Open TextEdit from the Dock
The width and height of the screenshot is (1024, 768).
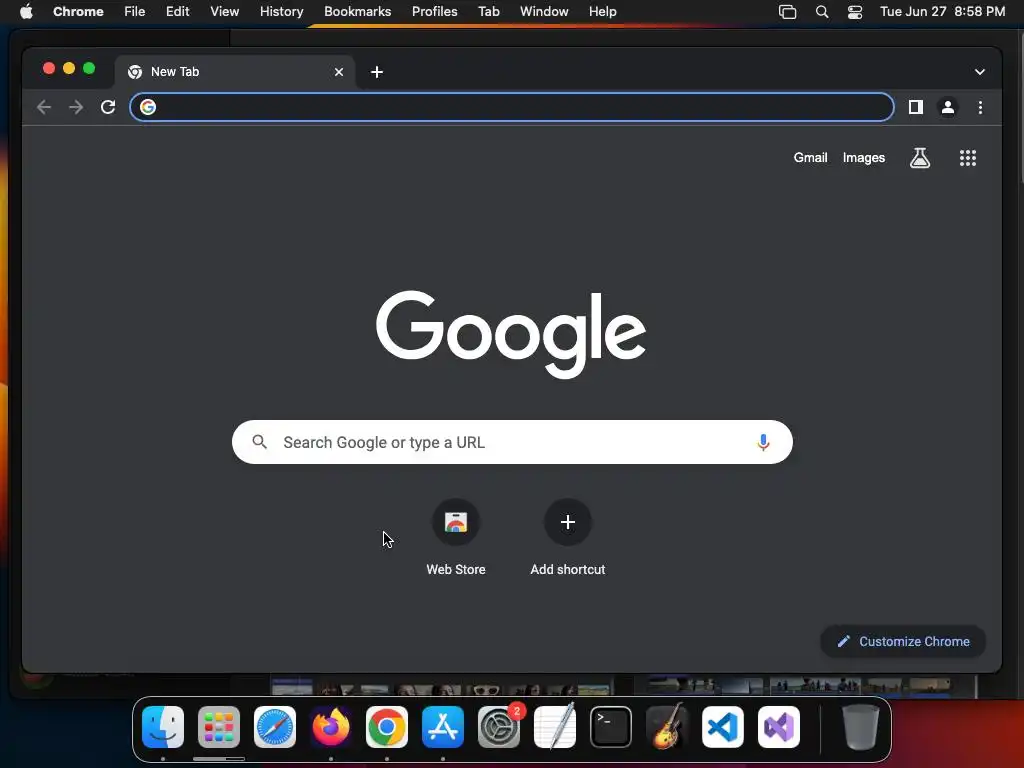555,727
